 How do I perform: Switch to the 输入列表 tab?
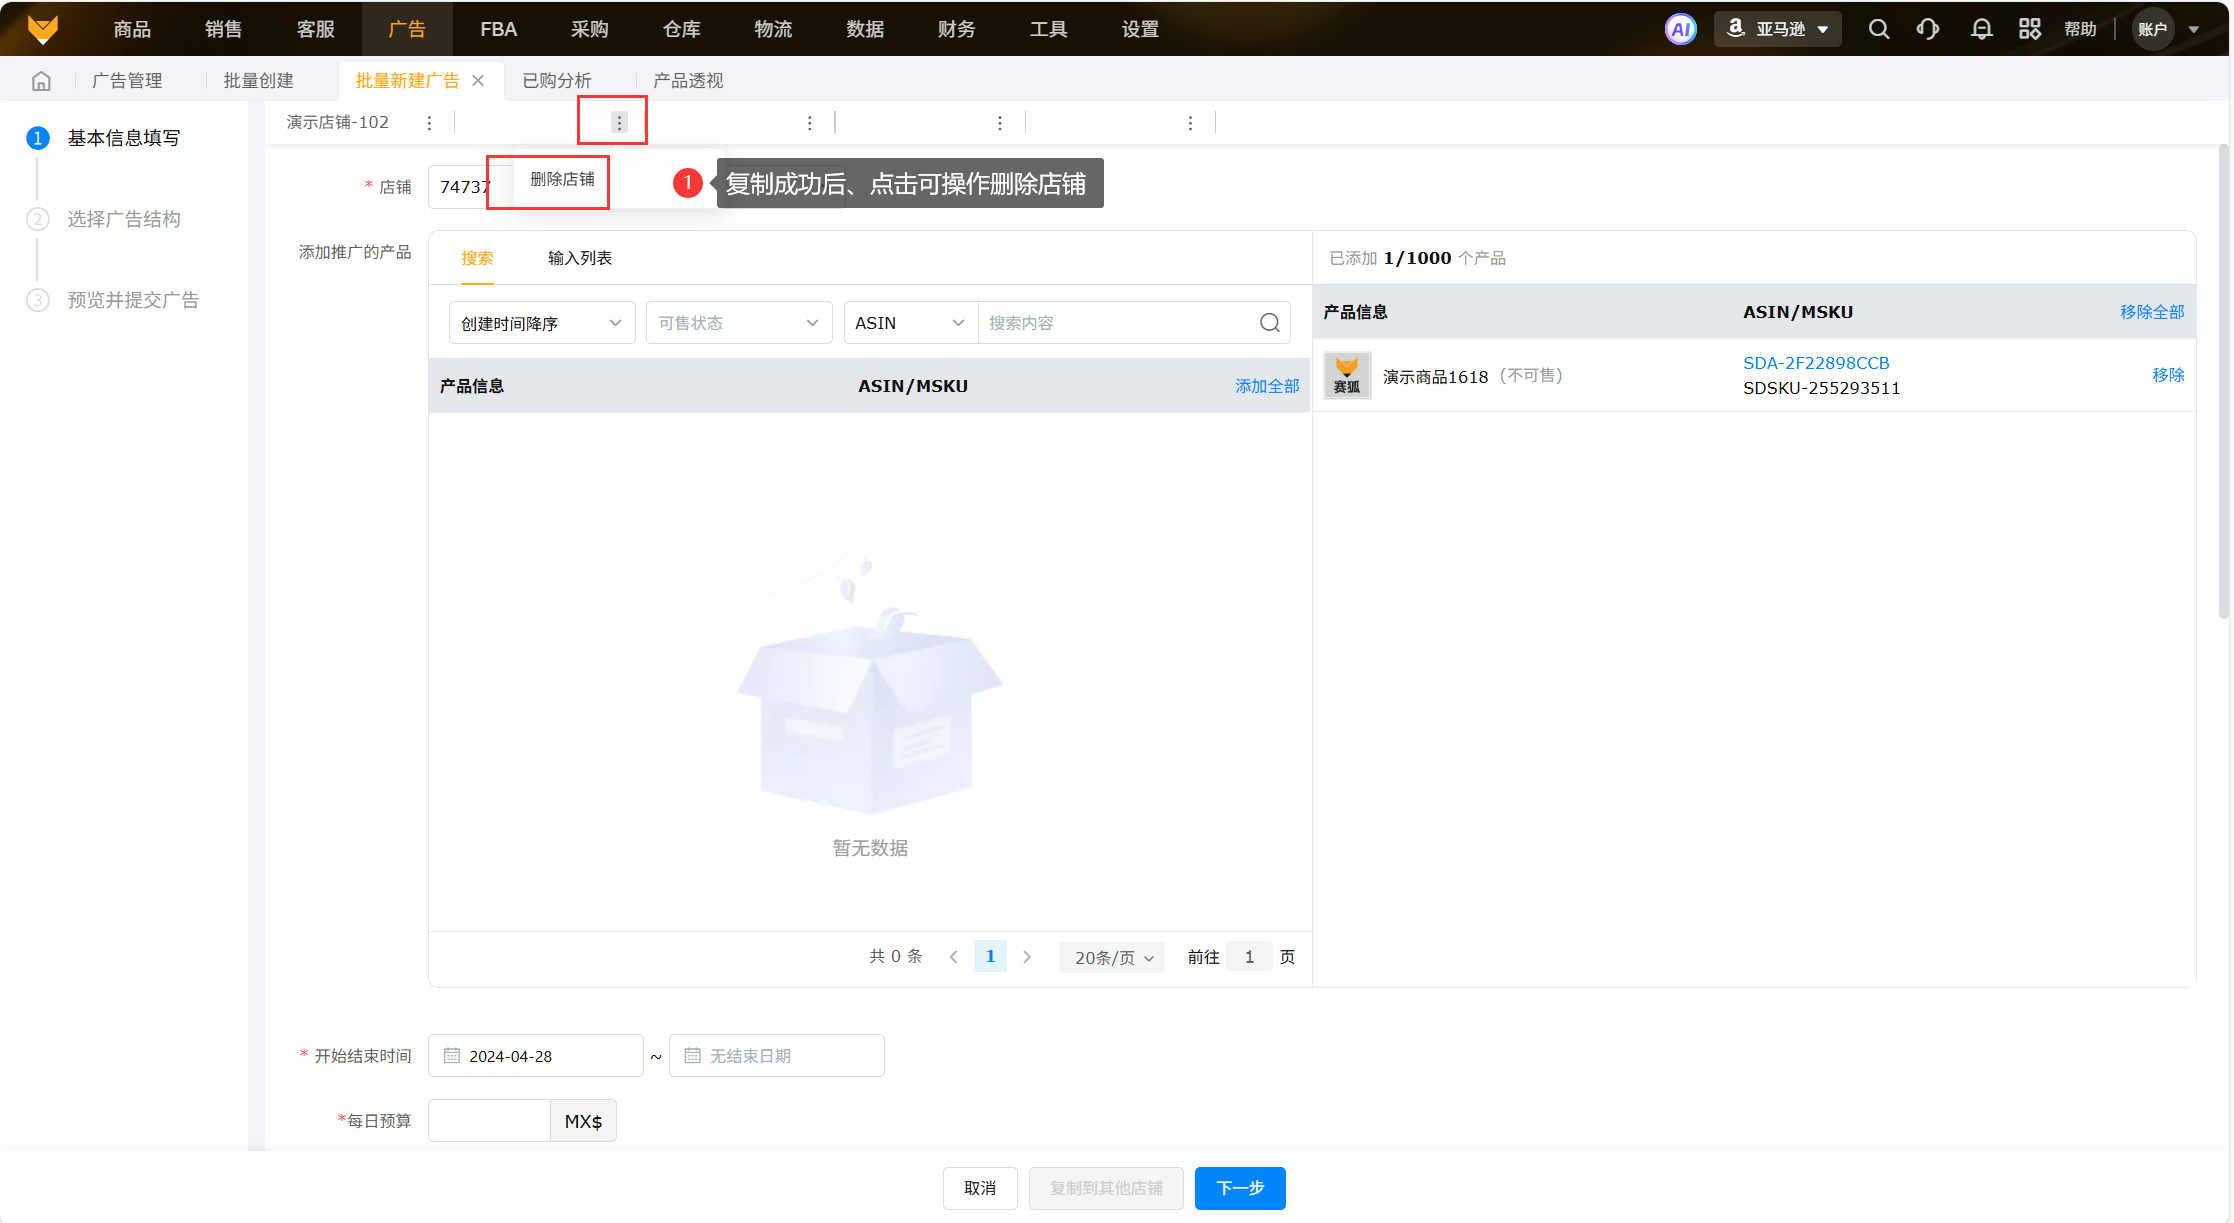[x=579, y=258]
